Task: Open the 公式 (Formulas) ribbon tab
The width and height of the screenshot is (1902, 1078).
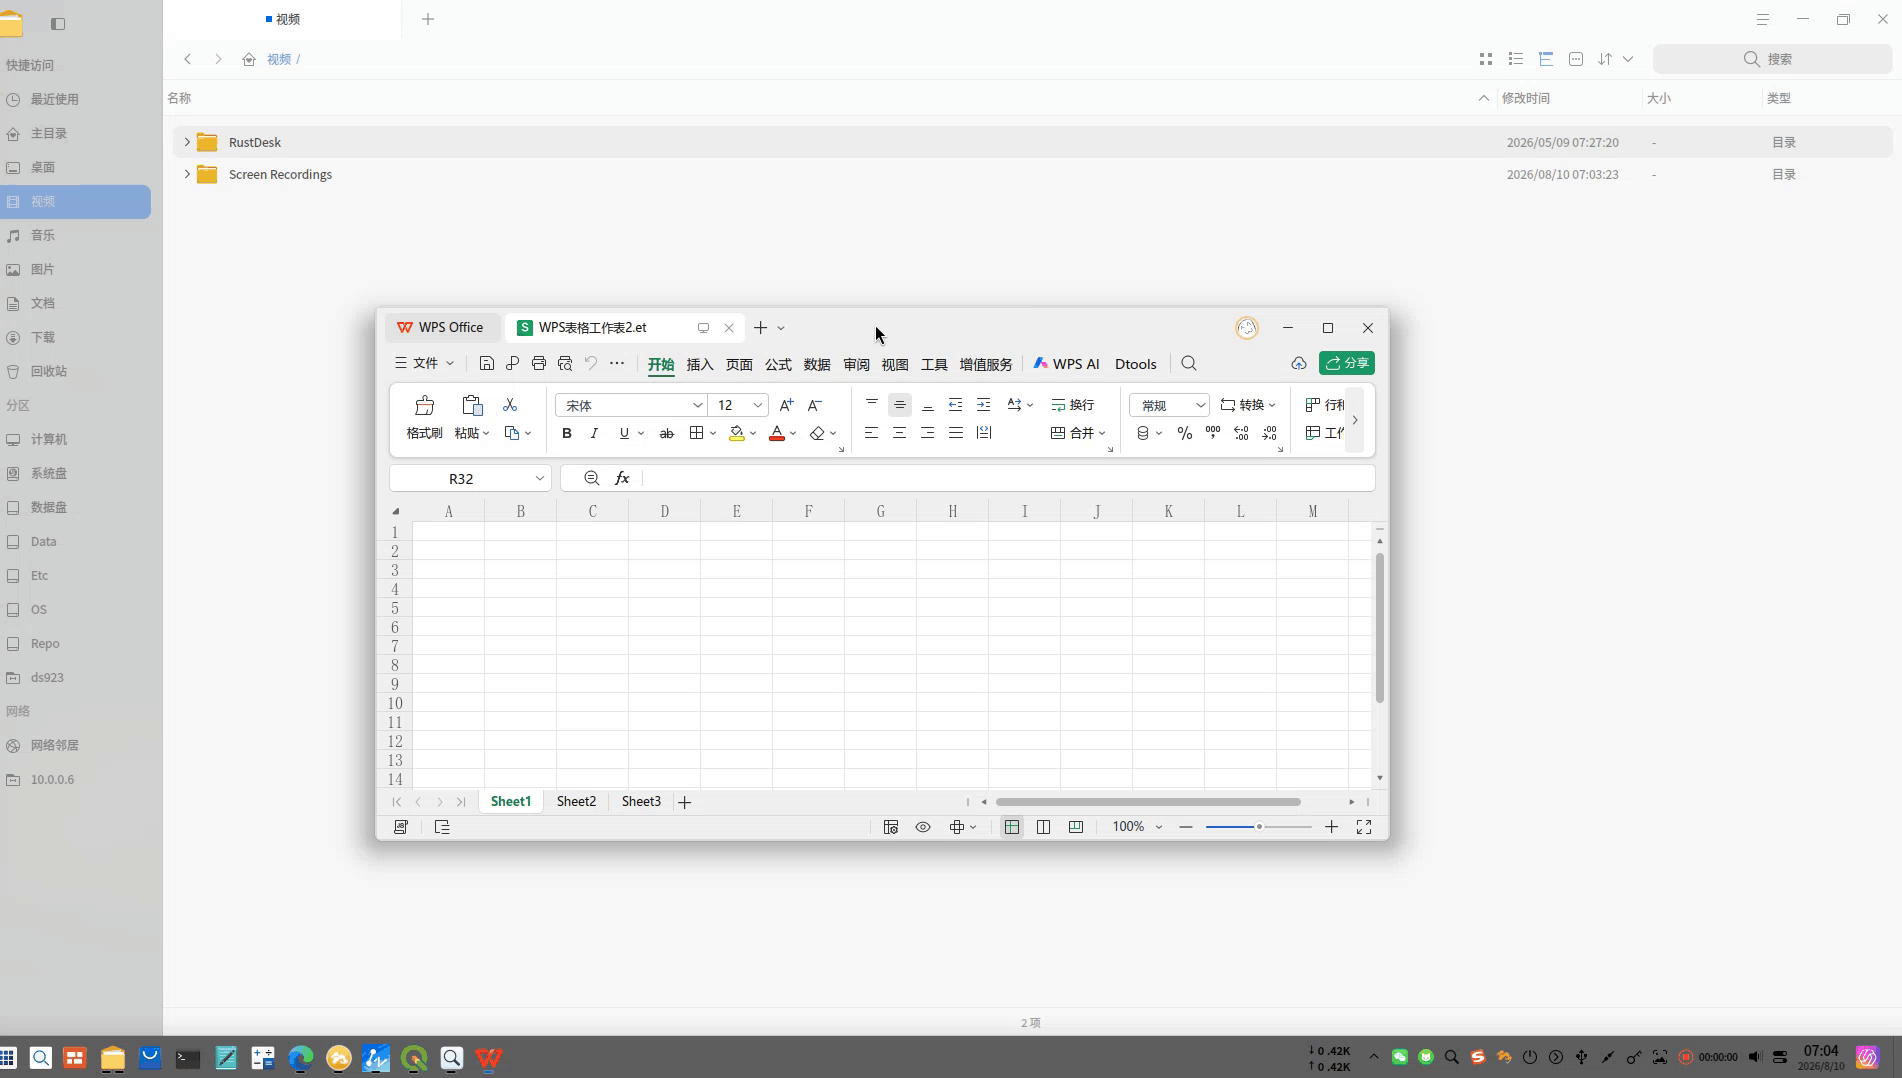Action: [x=778, y=364]
